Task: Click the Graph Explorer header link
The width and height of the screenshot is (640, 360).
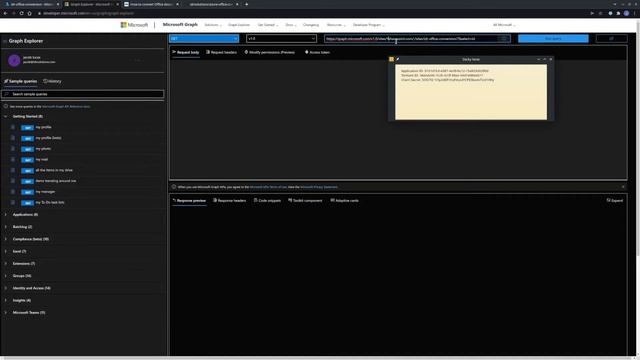Action: [239, 25]
